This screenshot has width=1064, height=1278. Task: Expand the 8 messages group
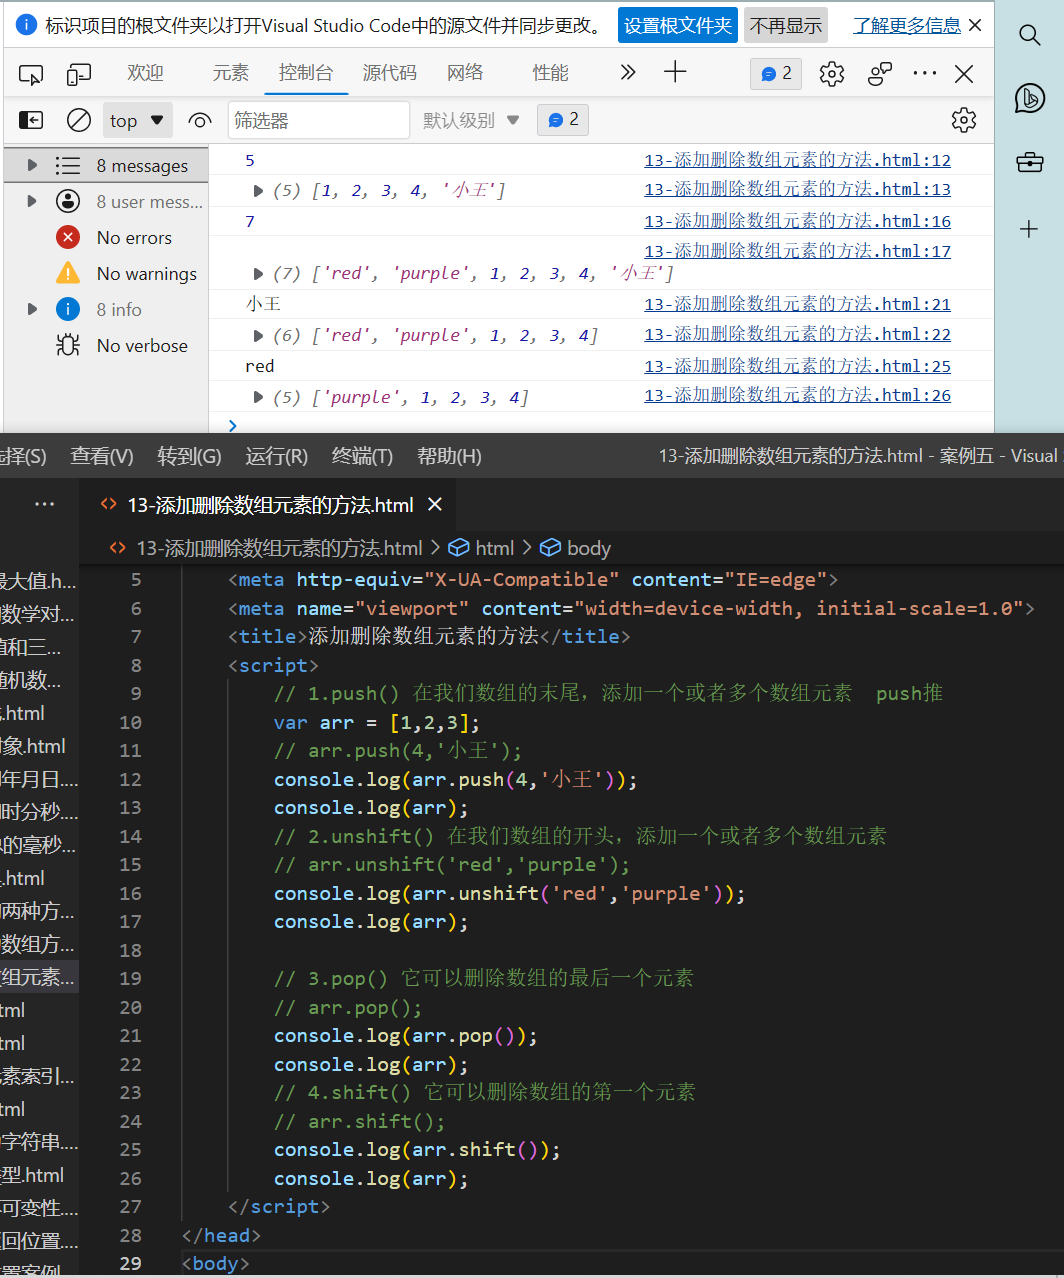click(32, 165)
